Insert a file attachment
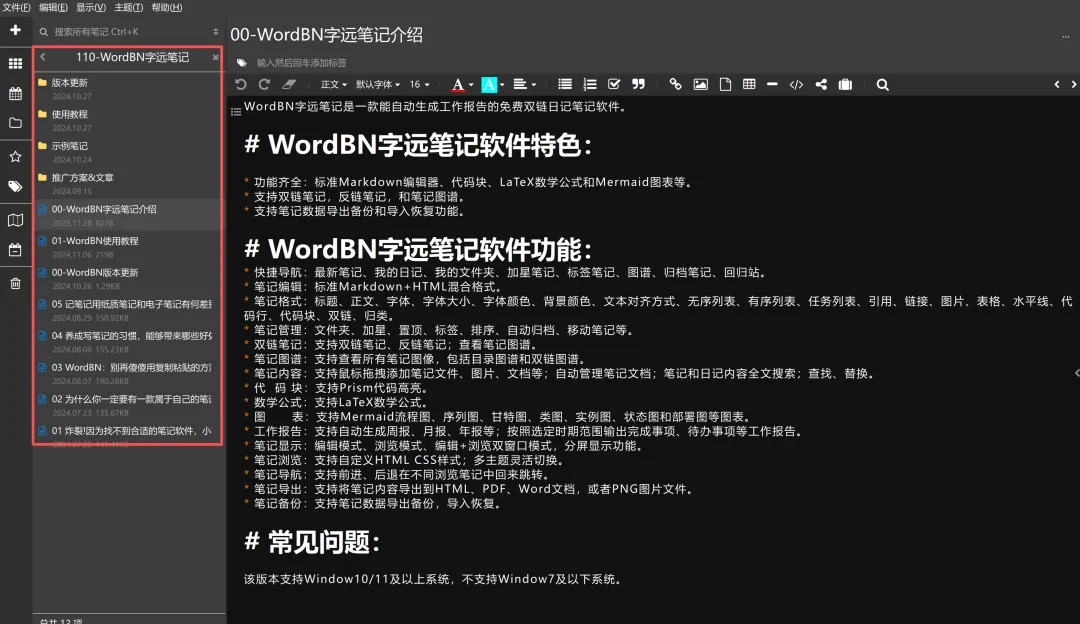1080x624 pixels. pyautogui.click(x=725, y=84)
